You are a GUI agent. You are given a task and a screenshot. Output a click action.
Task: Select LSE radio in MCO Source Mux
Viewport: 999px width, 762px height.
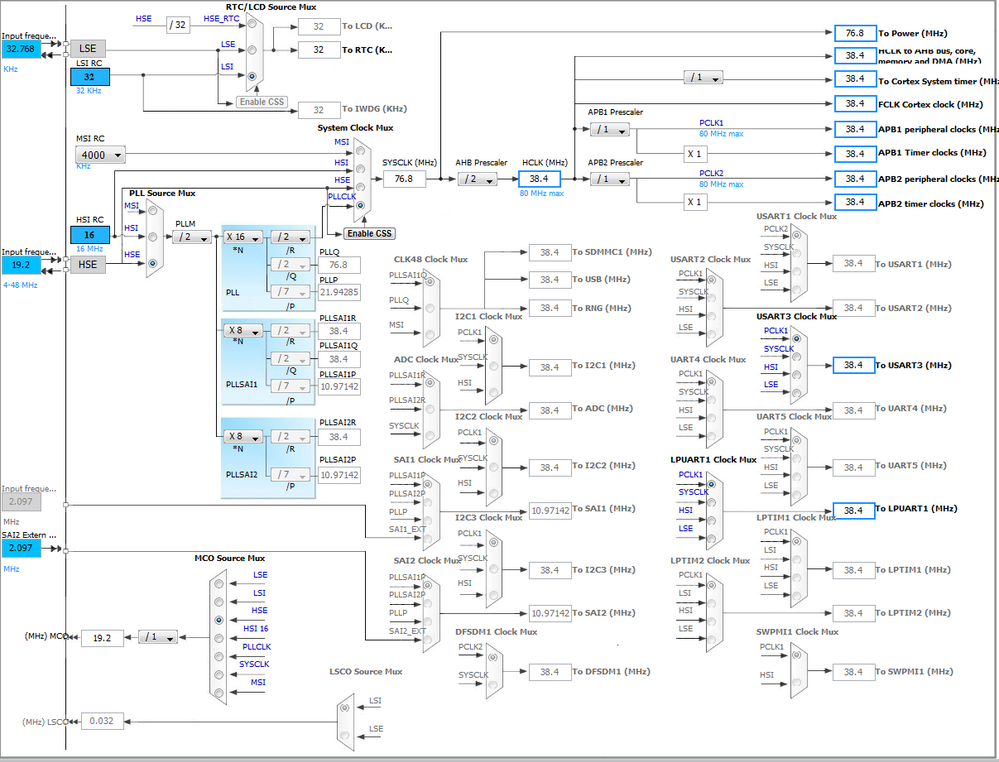[x=219, y=584]
